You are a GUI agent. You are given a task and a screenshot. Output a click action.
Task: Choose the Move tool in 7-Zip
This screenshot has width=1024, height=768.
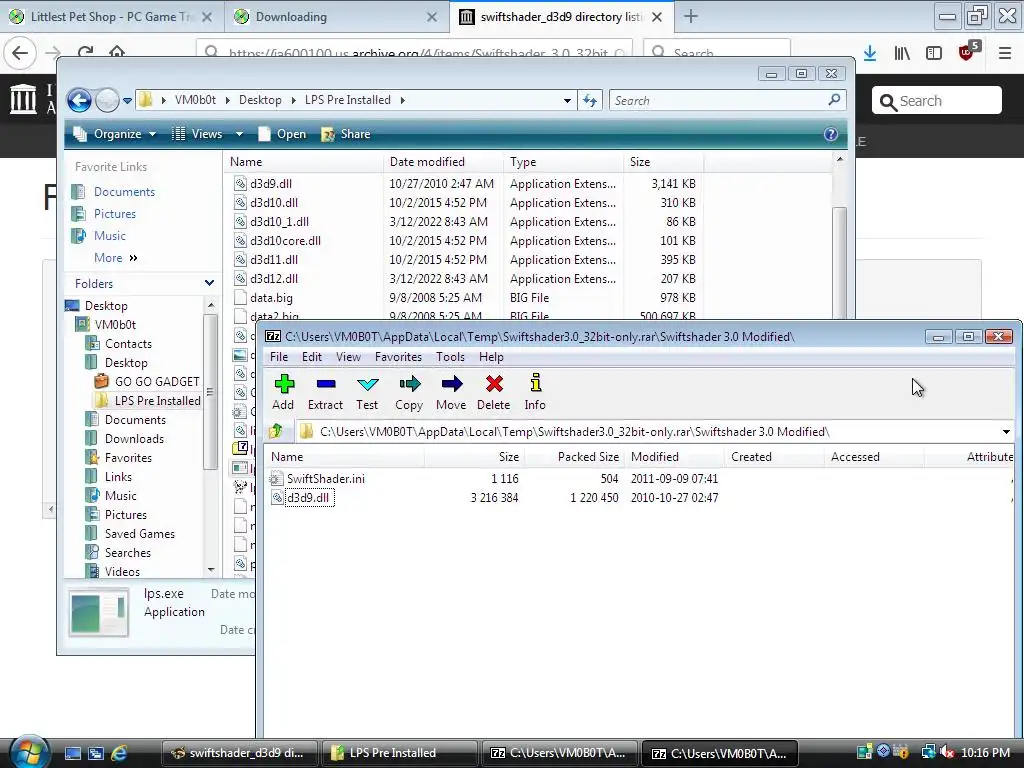(451, 392)
